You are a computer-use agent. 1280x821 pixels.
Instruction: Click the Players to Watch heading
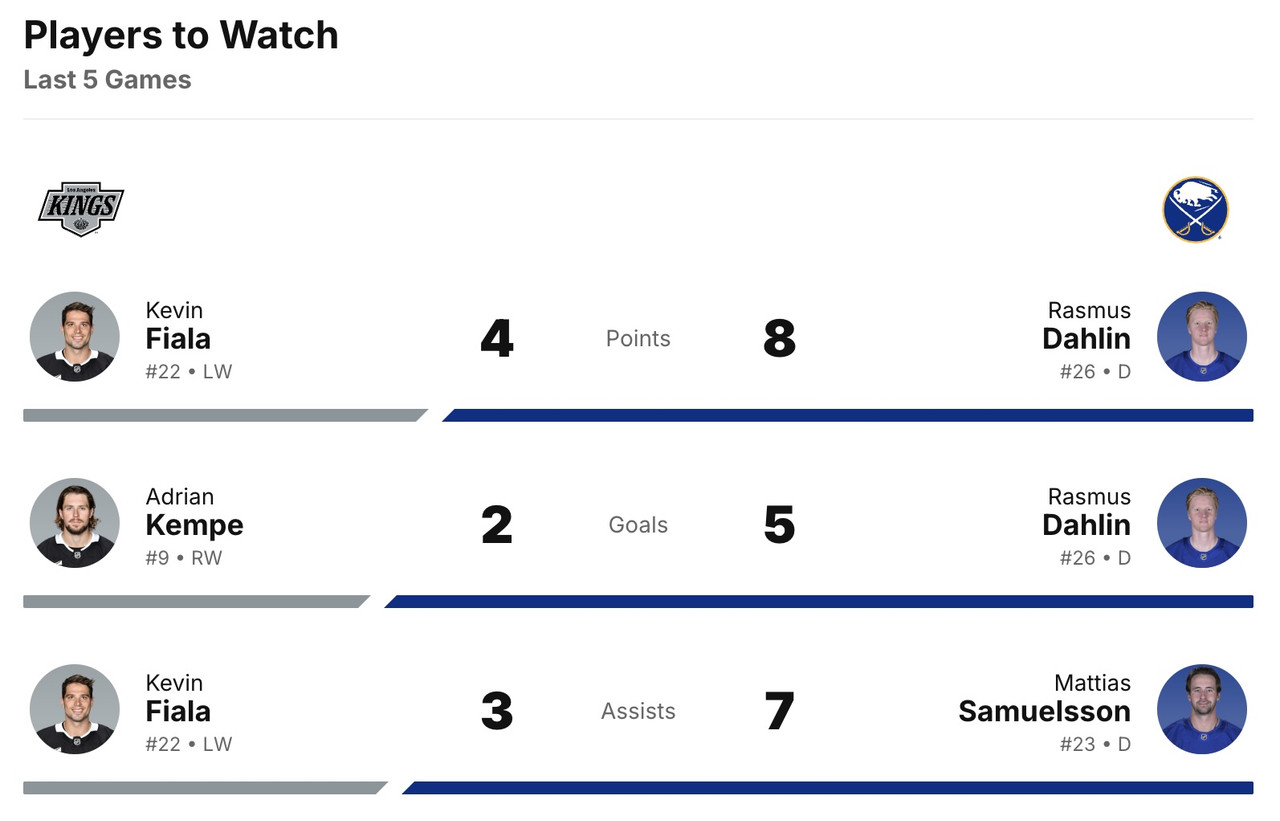tap(181, 36)
